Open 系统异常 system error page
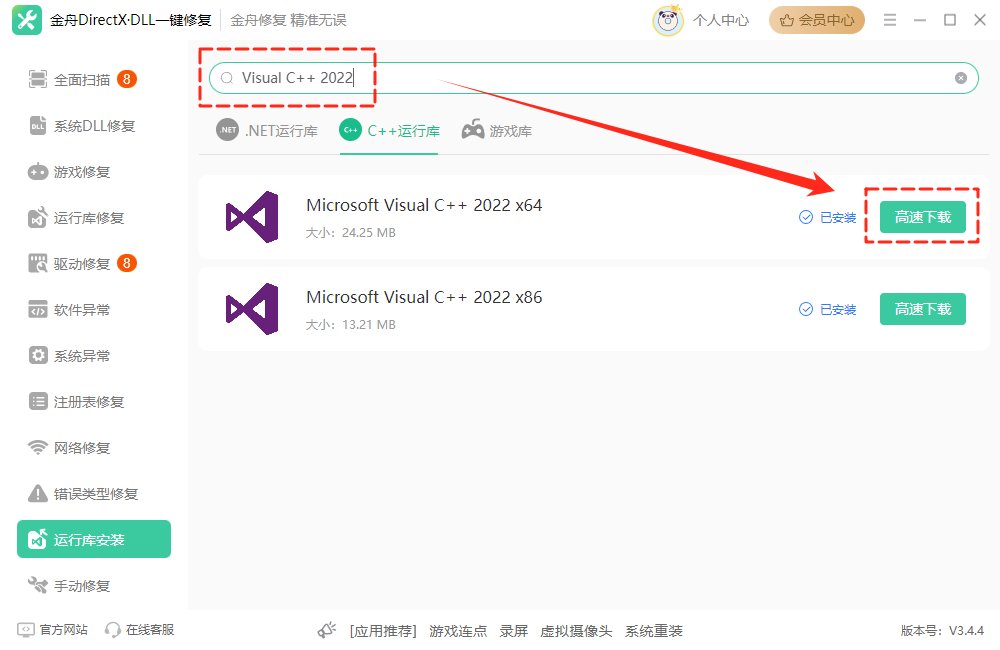The image size is (1000, 650). 69,355
